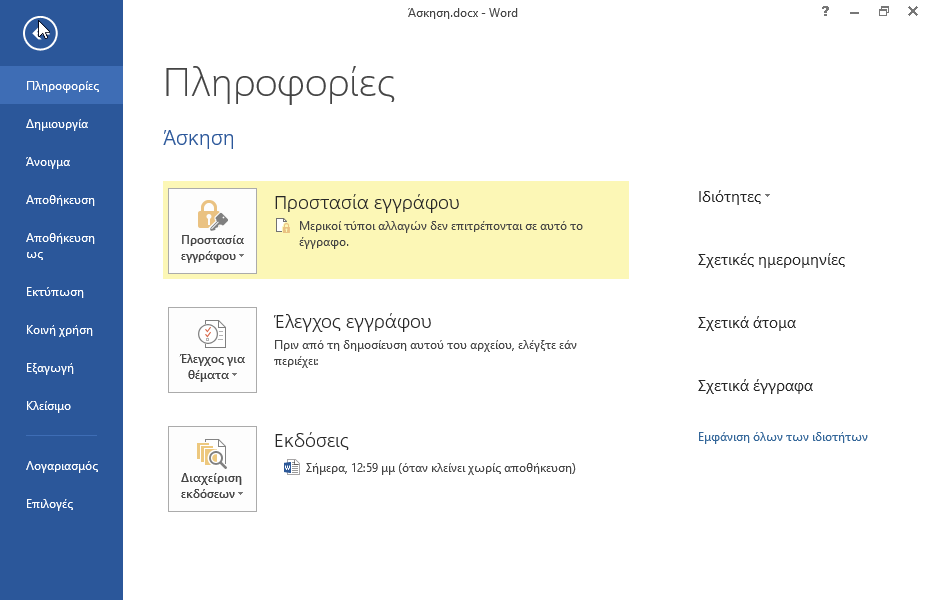Screen dimensions: 928x600
Task: Open the Εξαγωγή page
Action: click(62, 367)
